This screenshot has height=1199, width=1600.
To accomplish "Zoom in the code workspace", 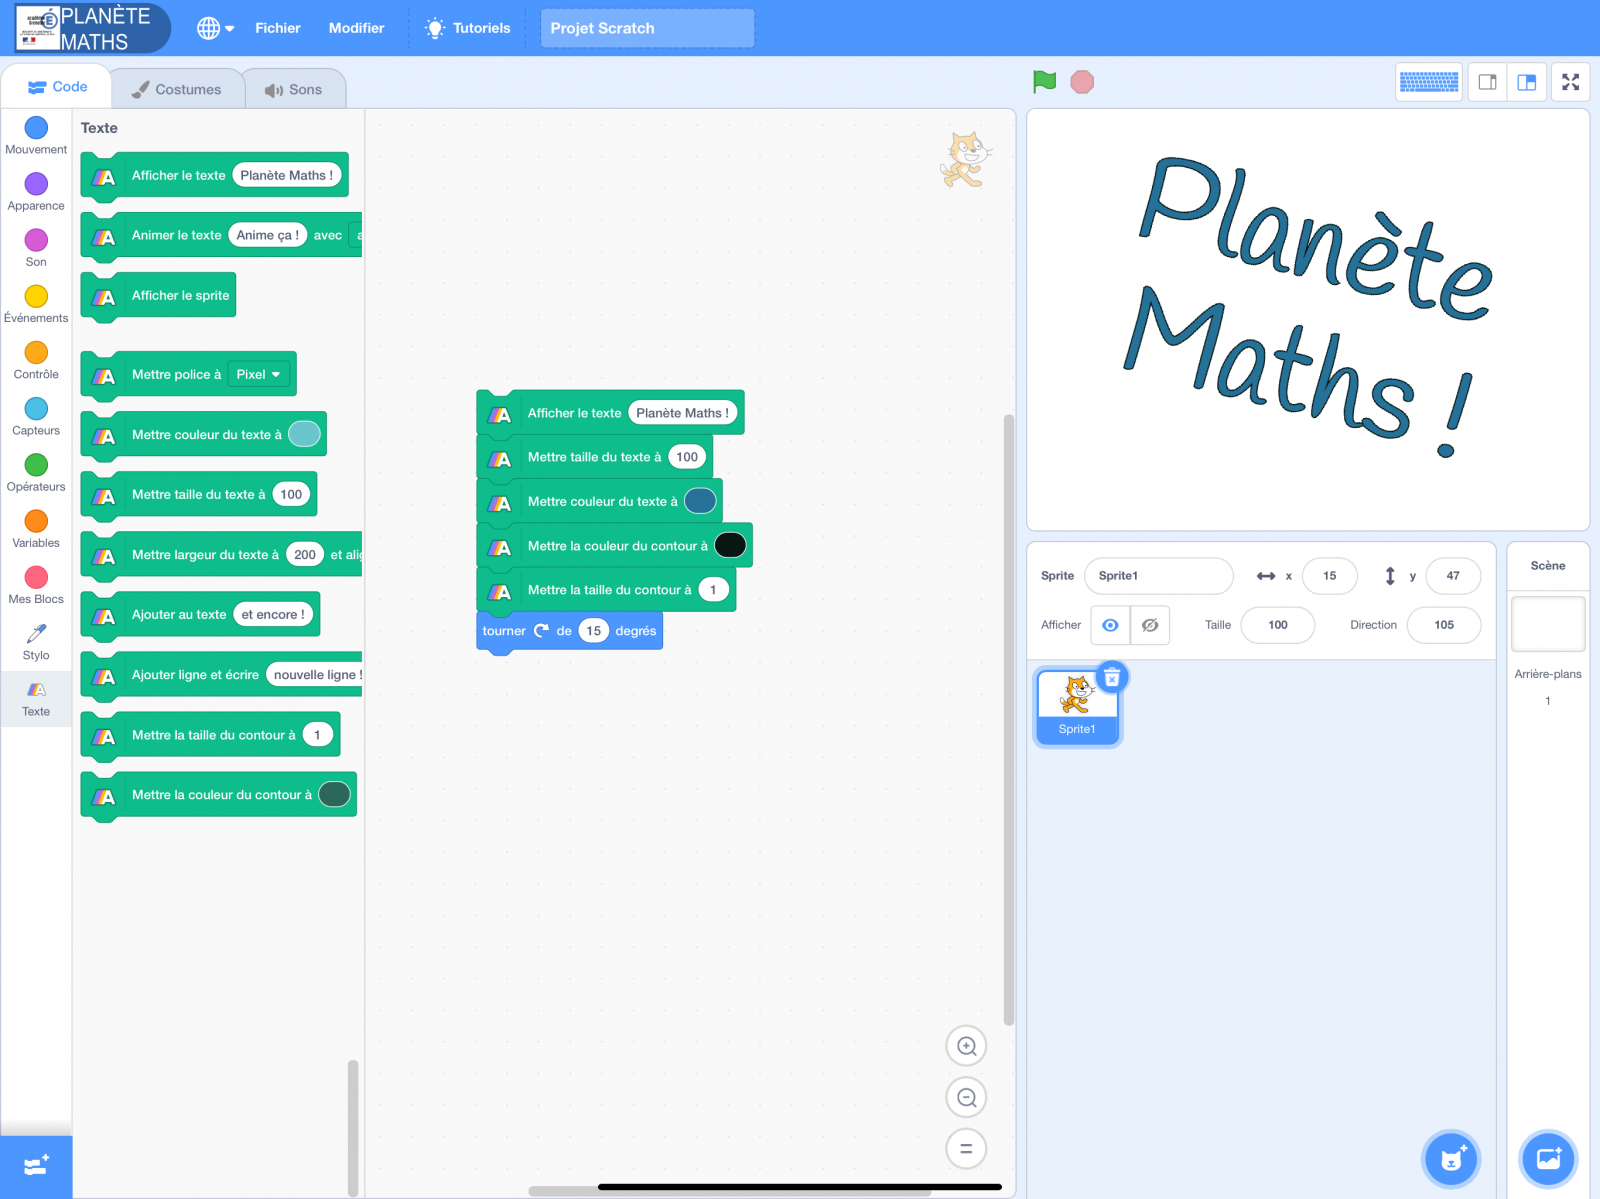I will pos(966,1046).
